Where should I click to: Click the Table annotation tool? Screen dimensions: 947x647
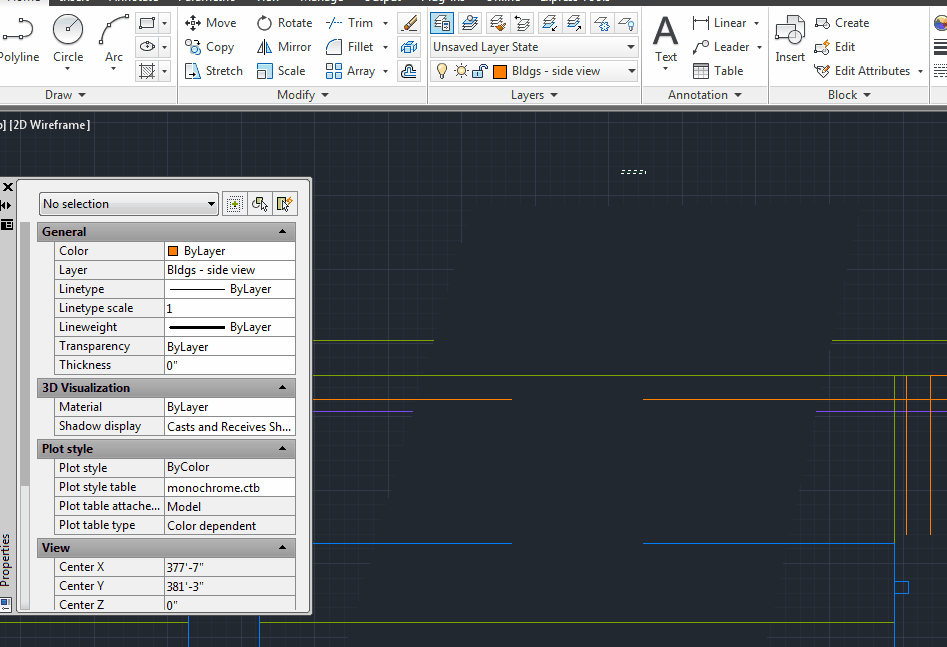(x=718, y=71)
